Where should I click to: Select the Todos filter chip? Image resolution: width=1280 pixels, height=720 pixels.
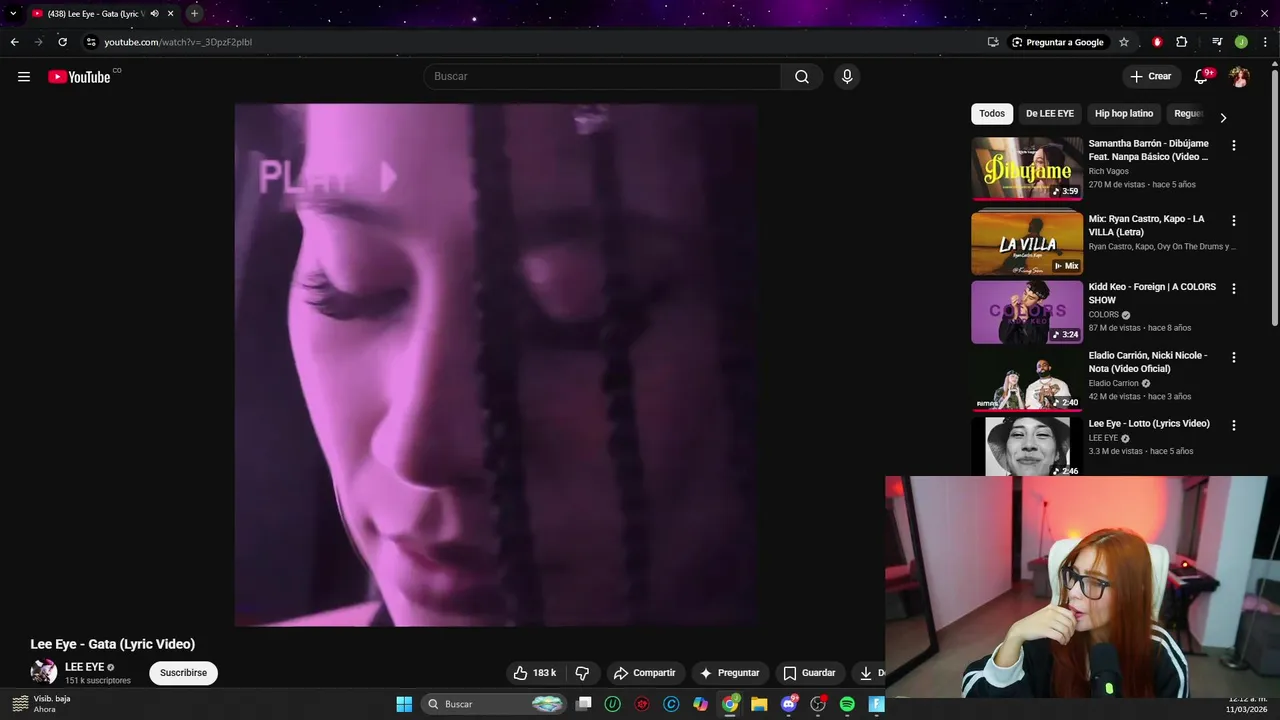[x=992, y=114]
